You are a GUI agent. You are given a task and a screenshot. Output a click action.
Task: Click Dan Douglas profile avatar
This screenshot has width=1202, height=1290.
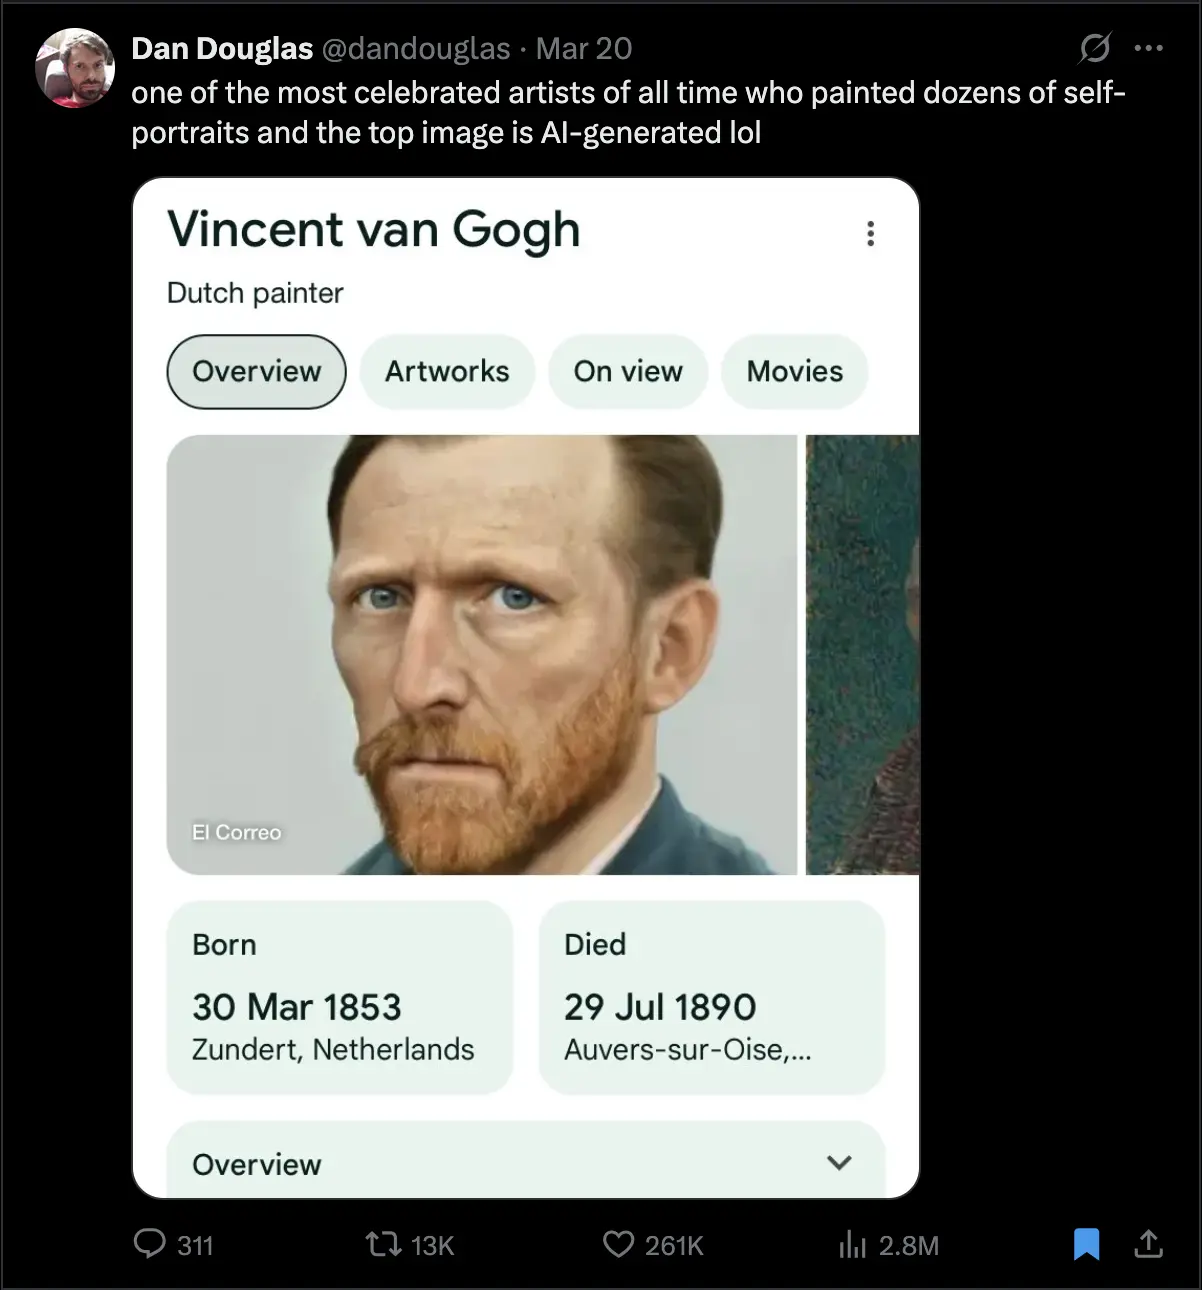click(x=75, y=68)
